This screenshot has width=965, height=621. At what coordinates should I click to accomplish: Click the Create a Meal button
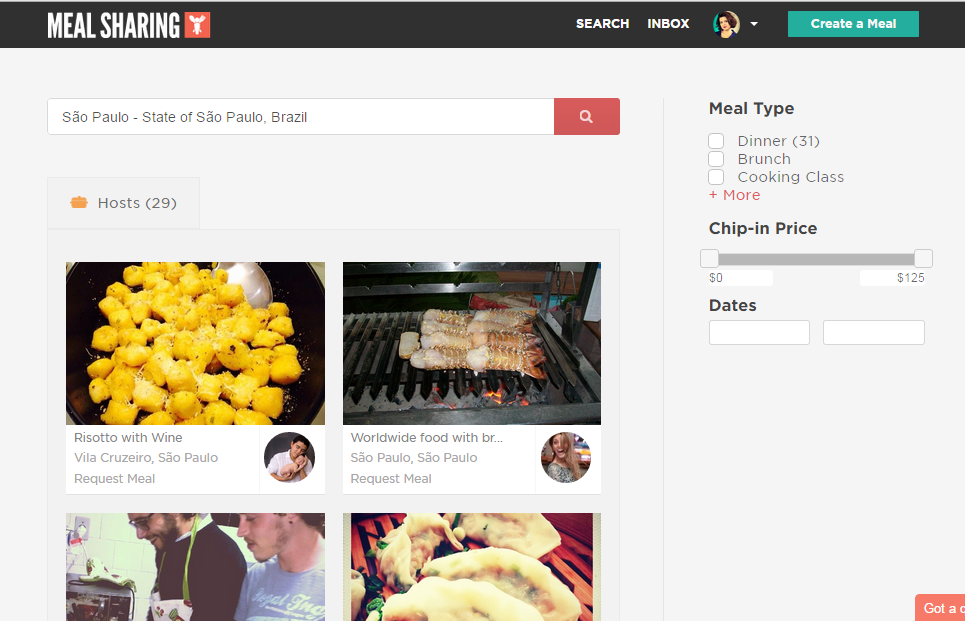(x=853, y=24)
